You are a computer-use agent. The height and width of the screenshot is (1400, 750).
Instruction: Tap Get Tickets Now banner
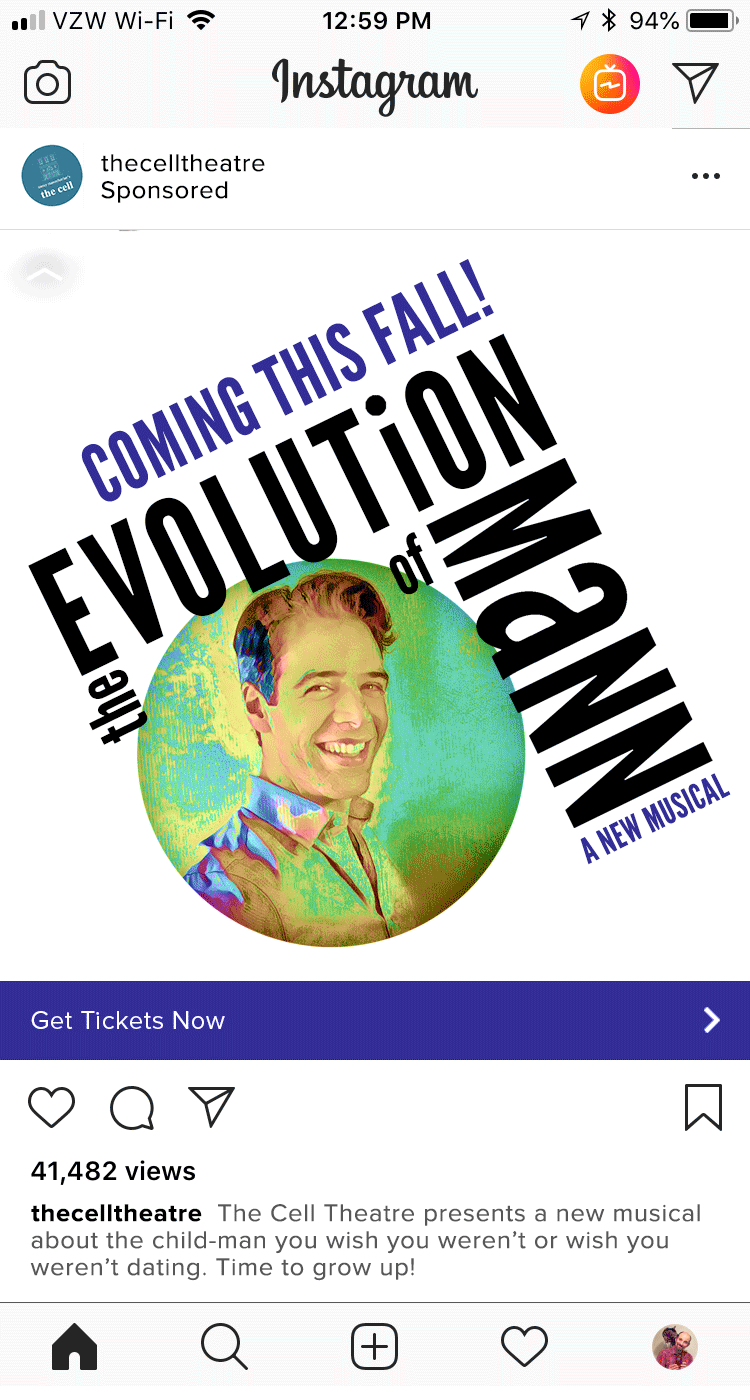(375, 1020)
